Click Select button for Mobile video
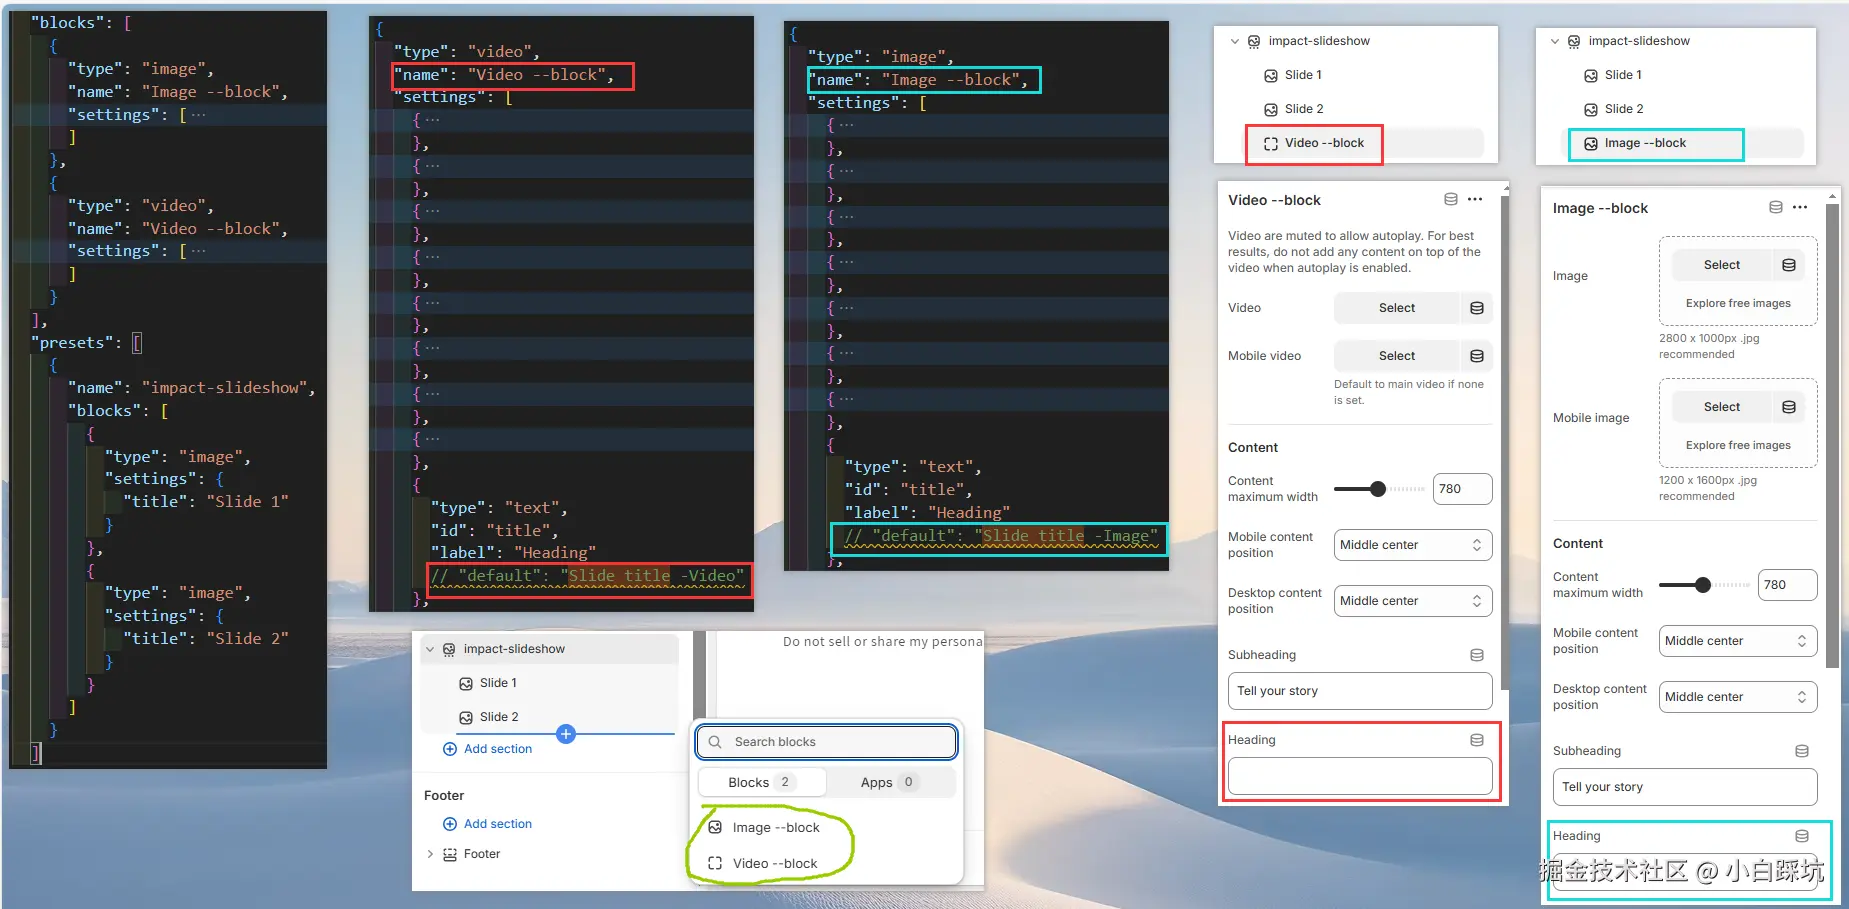 click(1397, 356)
